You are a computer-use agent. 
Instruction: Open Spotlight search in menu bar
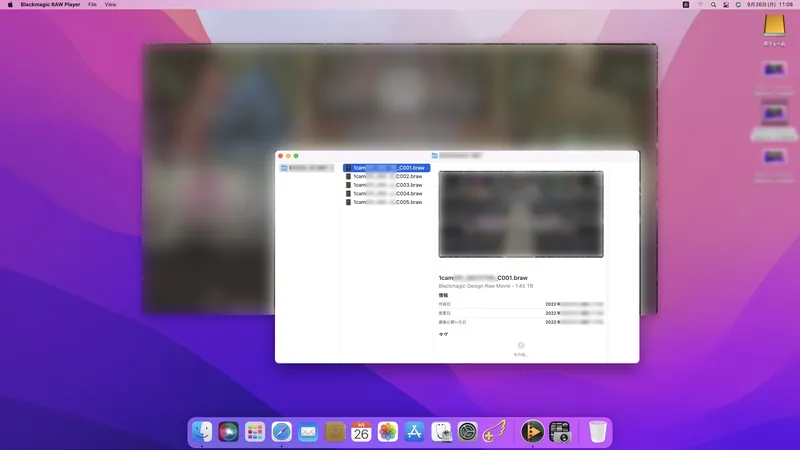715,5
